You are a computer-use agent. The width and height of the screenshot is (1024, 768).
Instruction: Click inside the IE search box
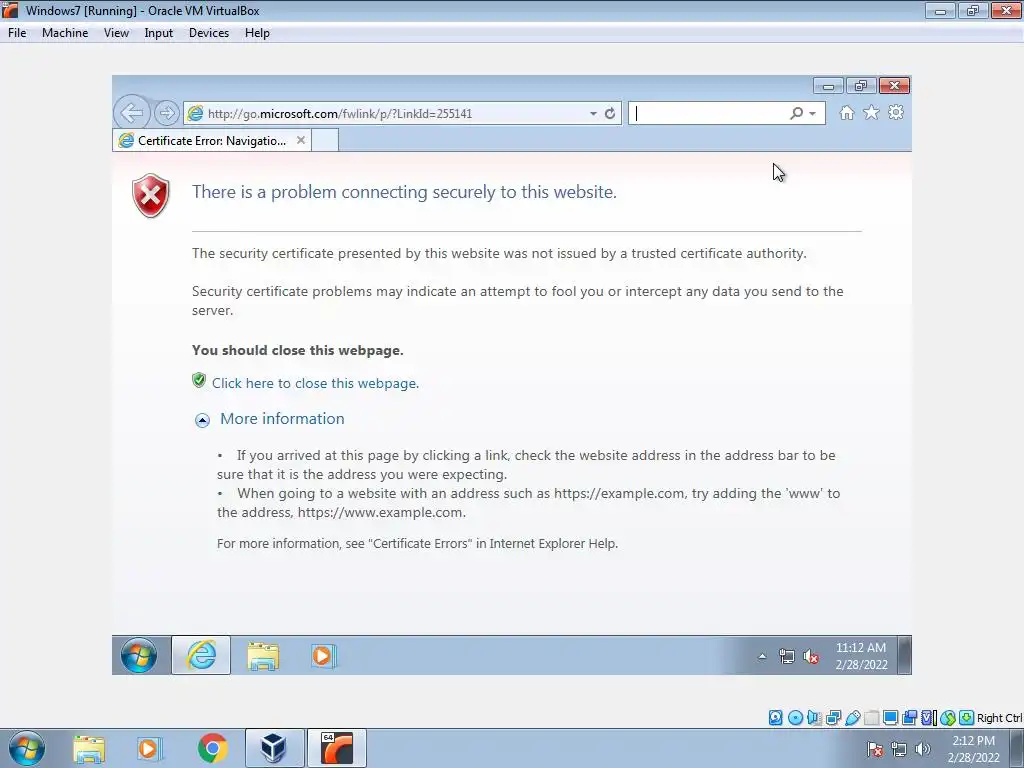(709, 113)
